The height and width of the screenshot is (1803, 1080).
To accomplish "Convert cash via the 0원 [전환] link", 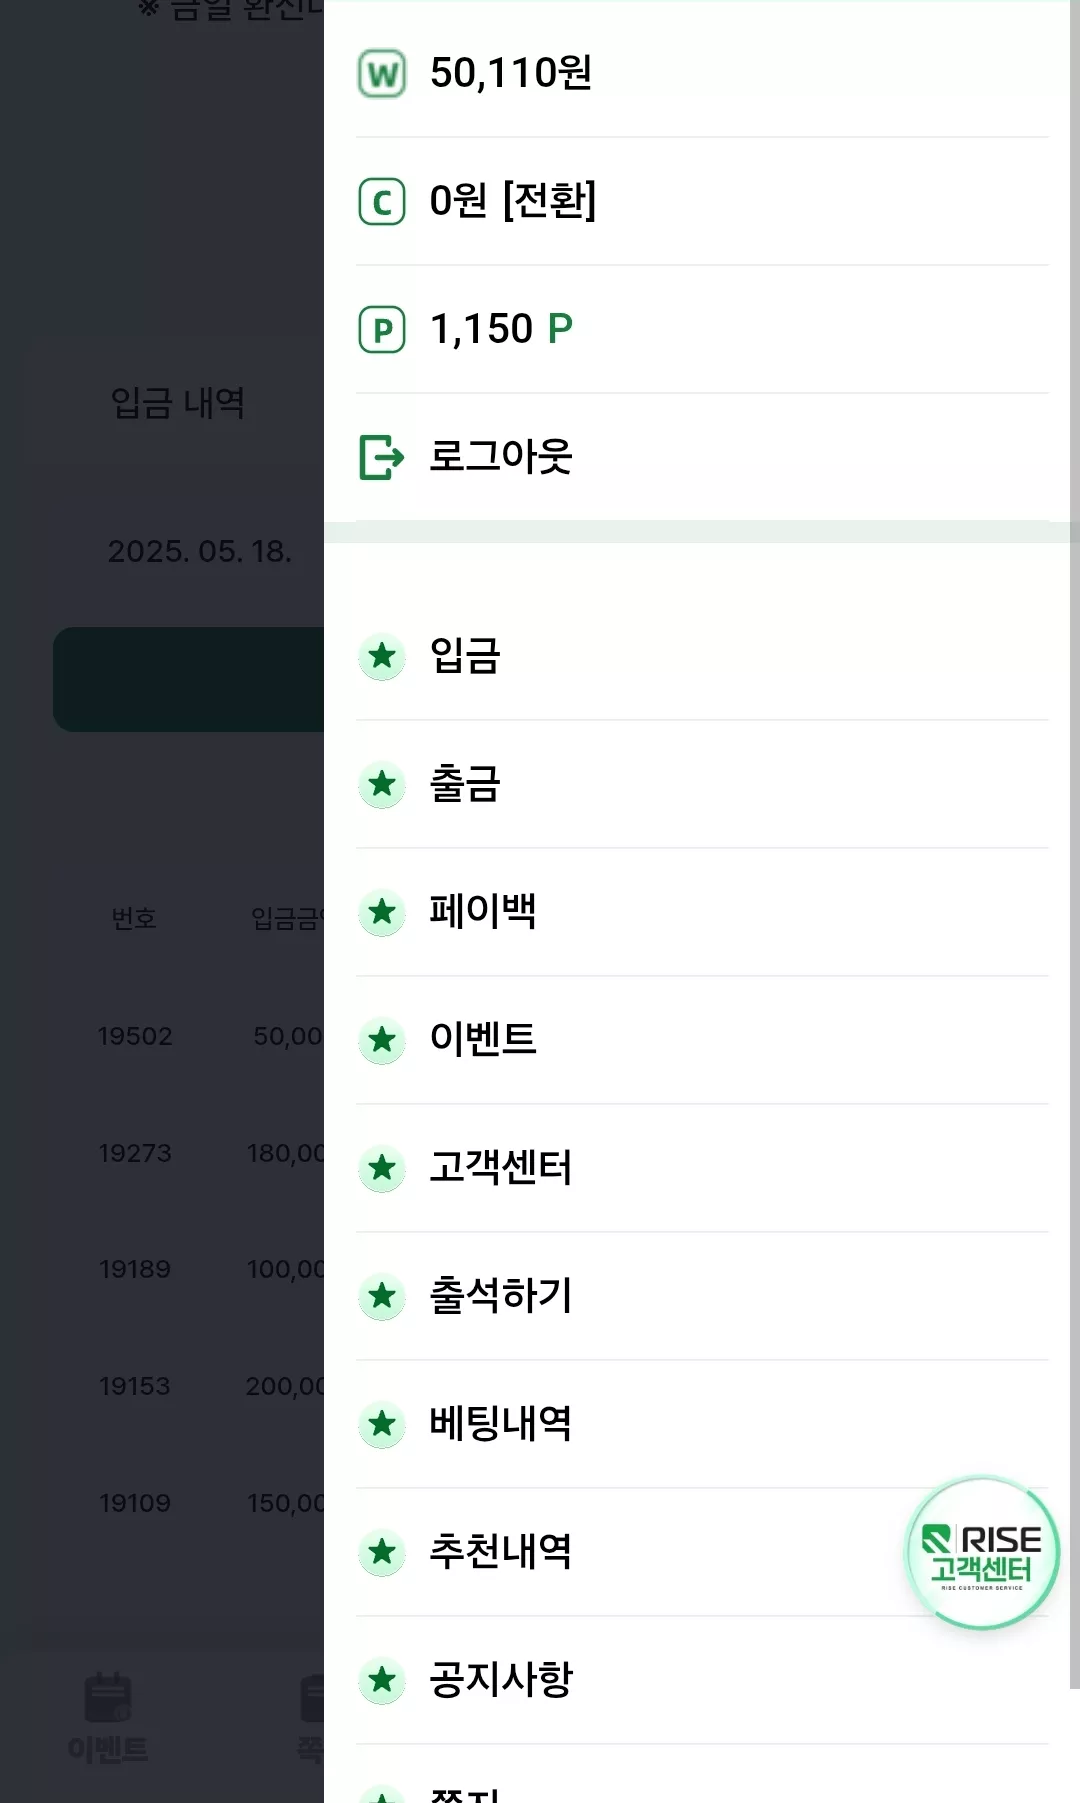I will click(x=513, y=200).
